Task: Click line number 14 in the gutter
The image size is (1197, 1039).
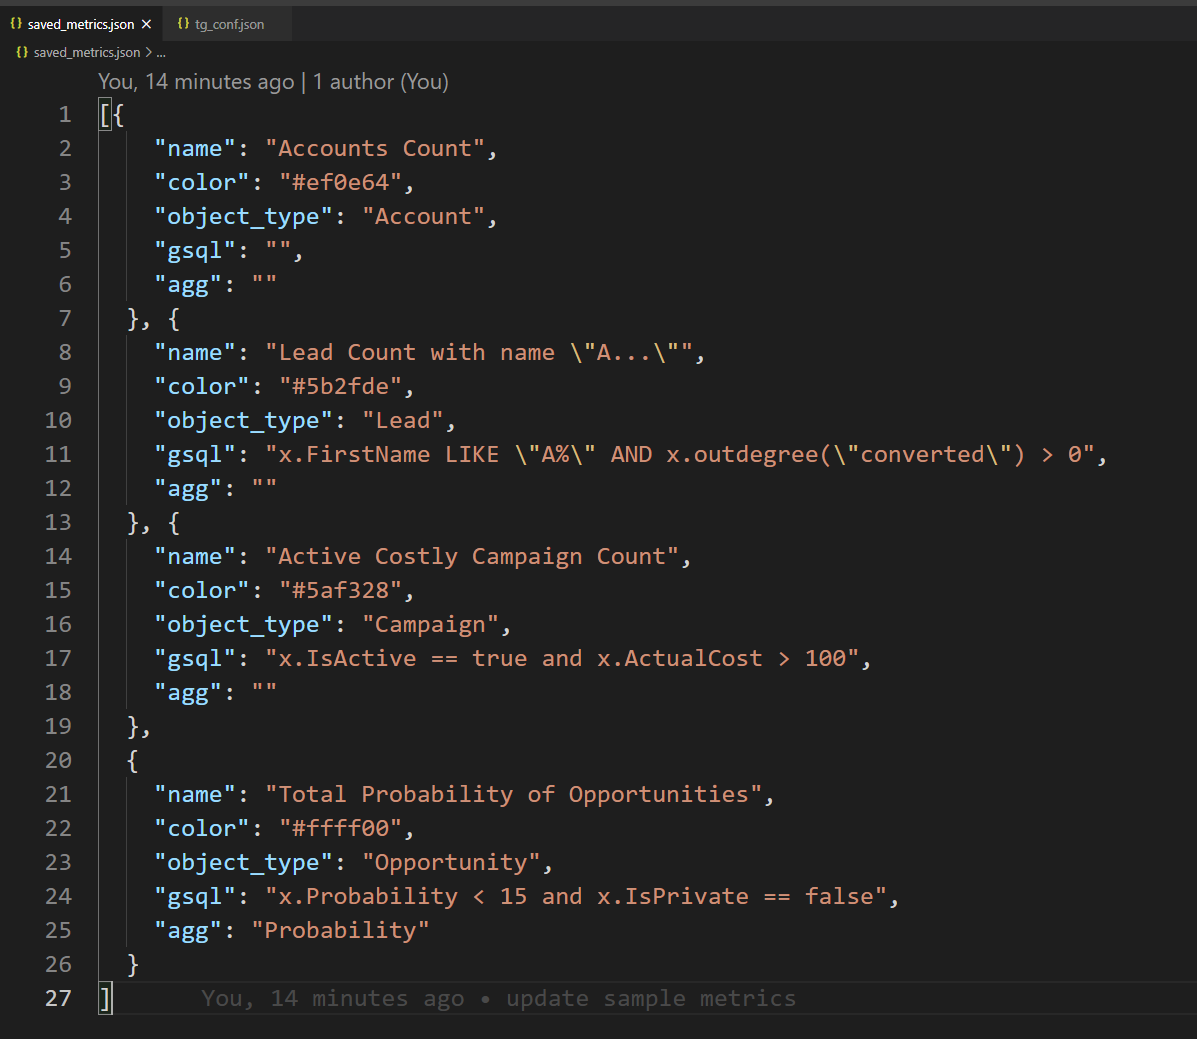Action: pyautogui.click(x=58, y=556)
